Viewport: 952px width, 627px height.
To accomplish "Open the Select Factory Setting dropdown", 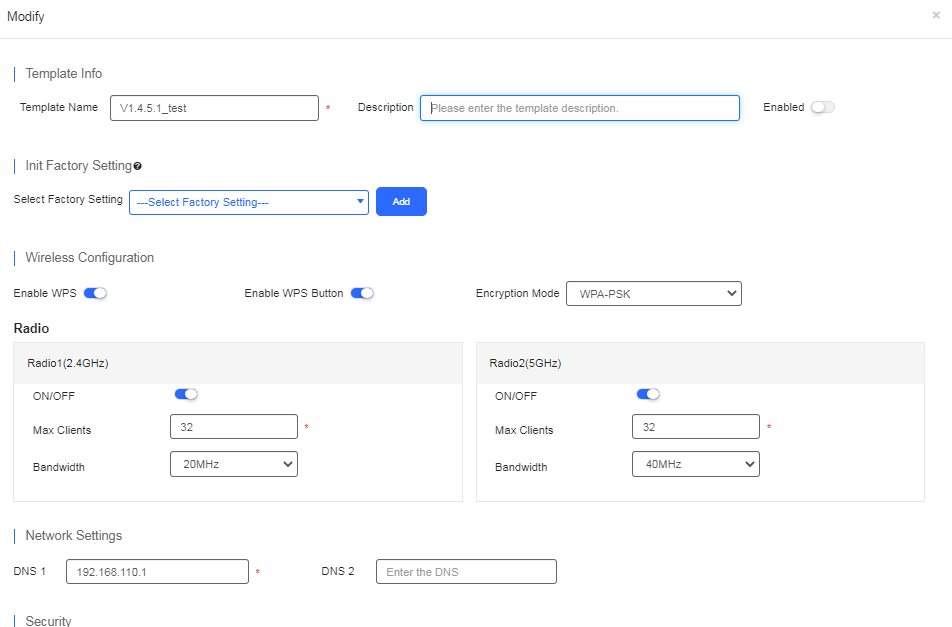I will coord(248,201).
